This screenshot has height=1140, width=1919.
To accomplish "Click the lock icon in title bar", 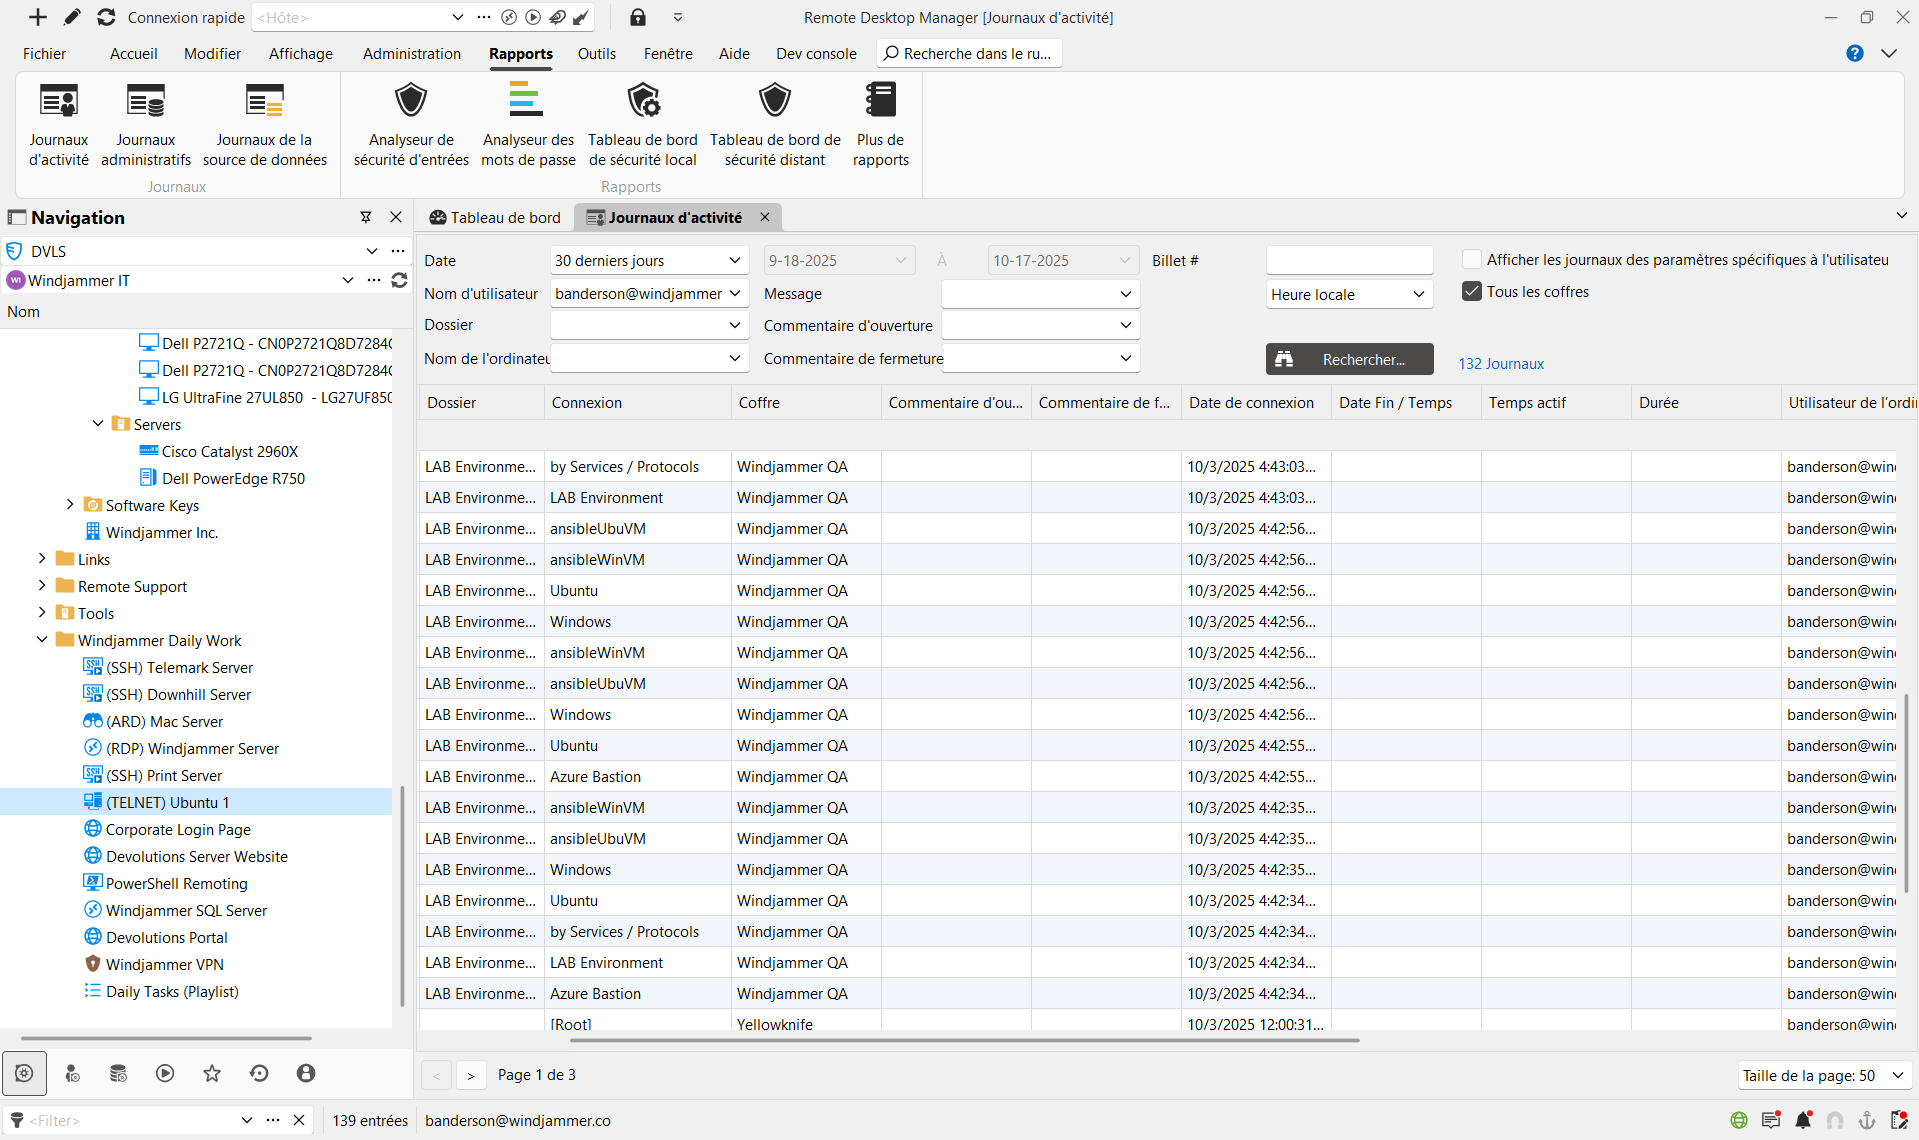I will tap(638, 17).
